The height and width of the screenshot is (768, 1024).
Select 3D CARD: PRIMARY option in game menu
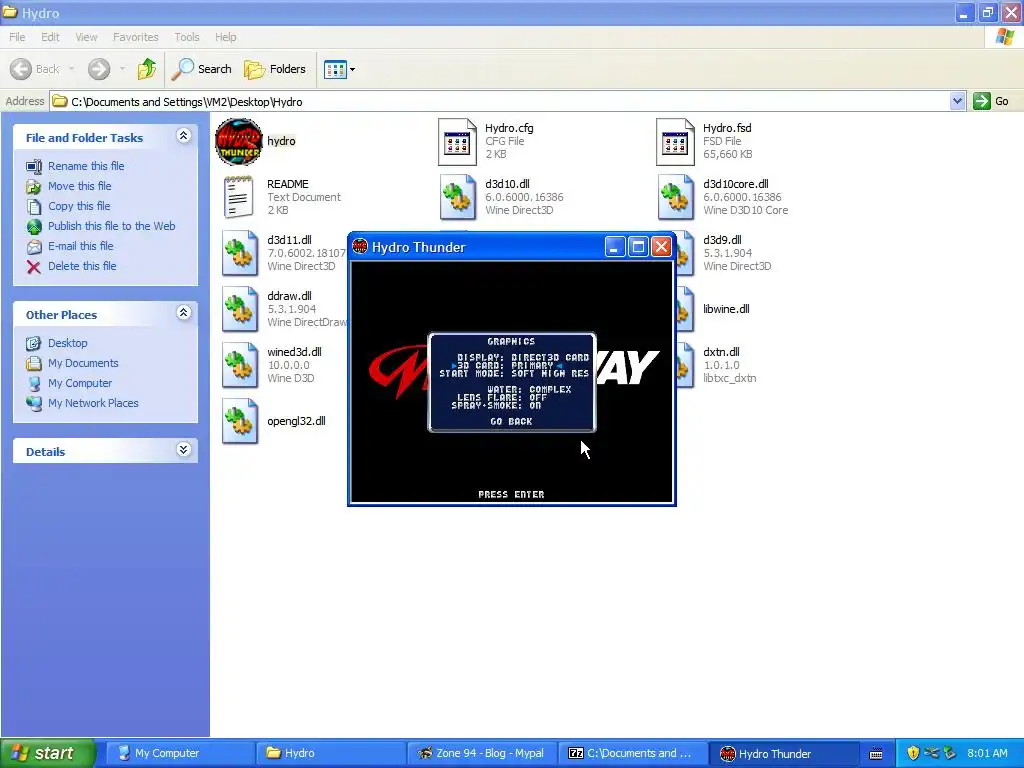point(505,366)
